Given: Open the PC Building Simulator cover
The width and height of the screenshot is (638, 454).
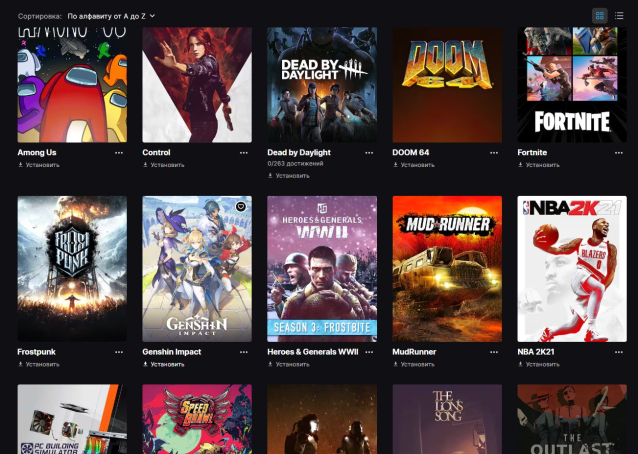Looking at the screenshot, I should pos(72,419).
